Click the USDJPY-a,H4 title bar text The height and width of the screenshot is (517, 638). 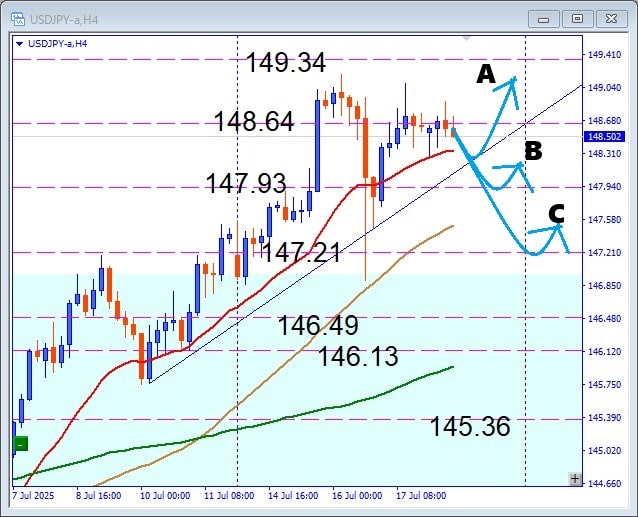coord(64,20)
